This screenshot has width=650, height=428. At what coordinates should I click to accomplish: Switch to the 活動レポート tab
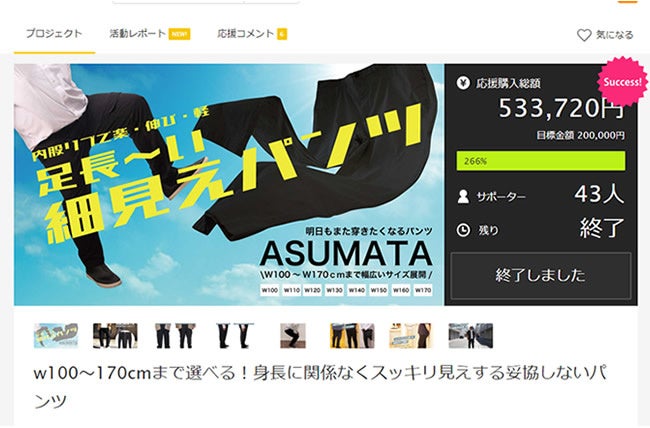(138, 34)
